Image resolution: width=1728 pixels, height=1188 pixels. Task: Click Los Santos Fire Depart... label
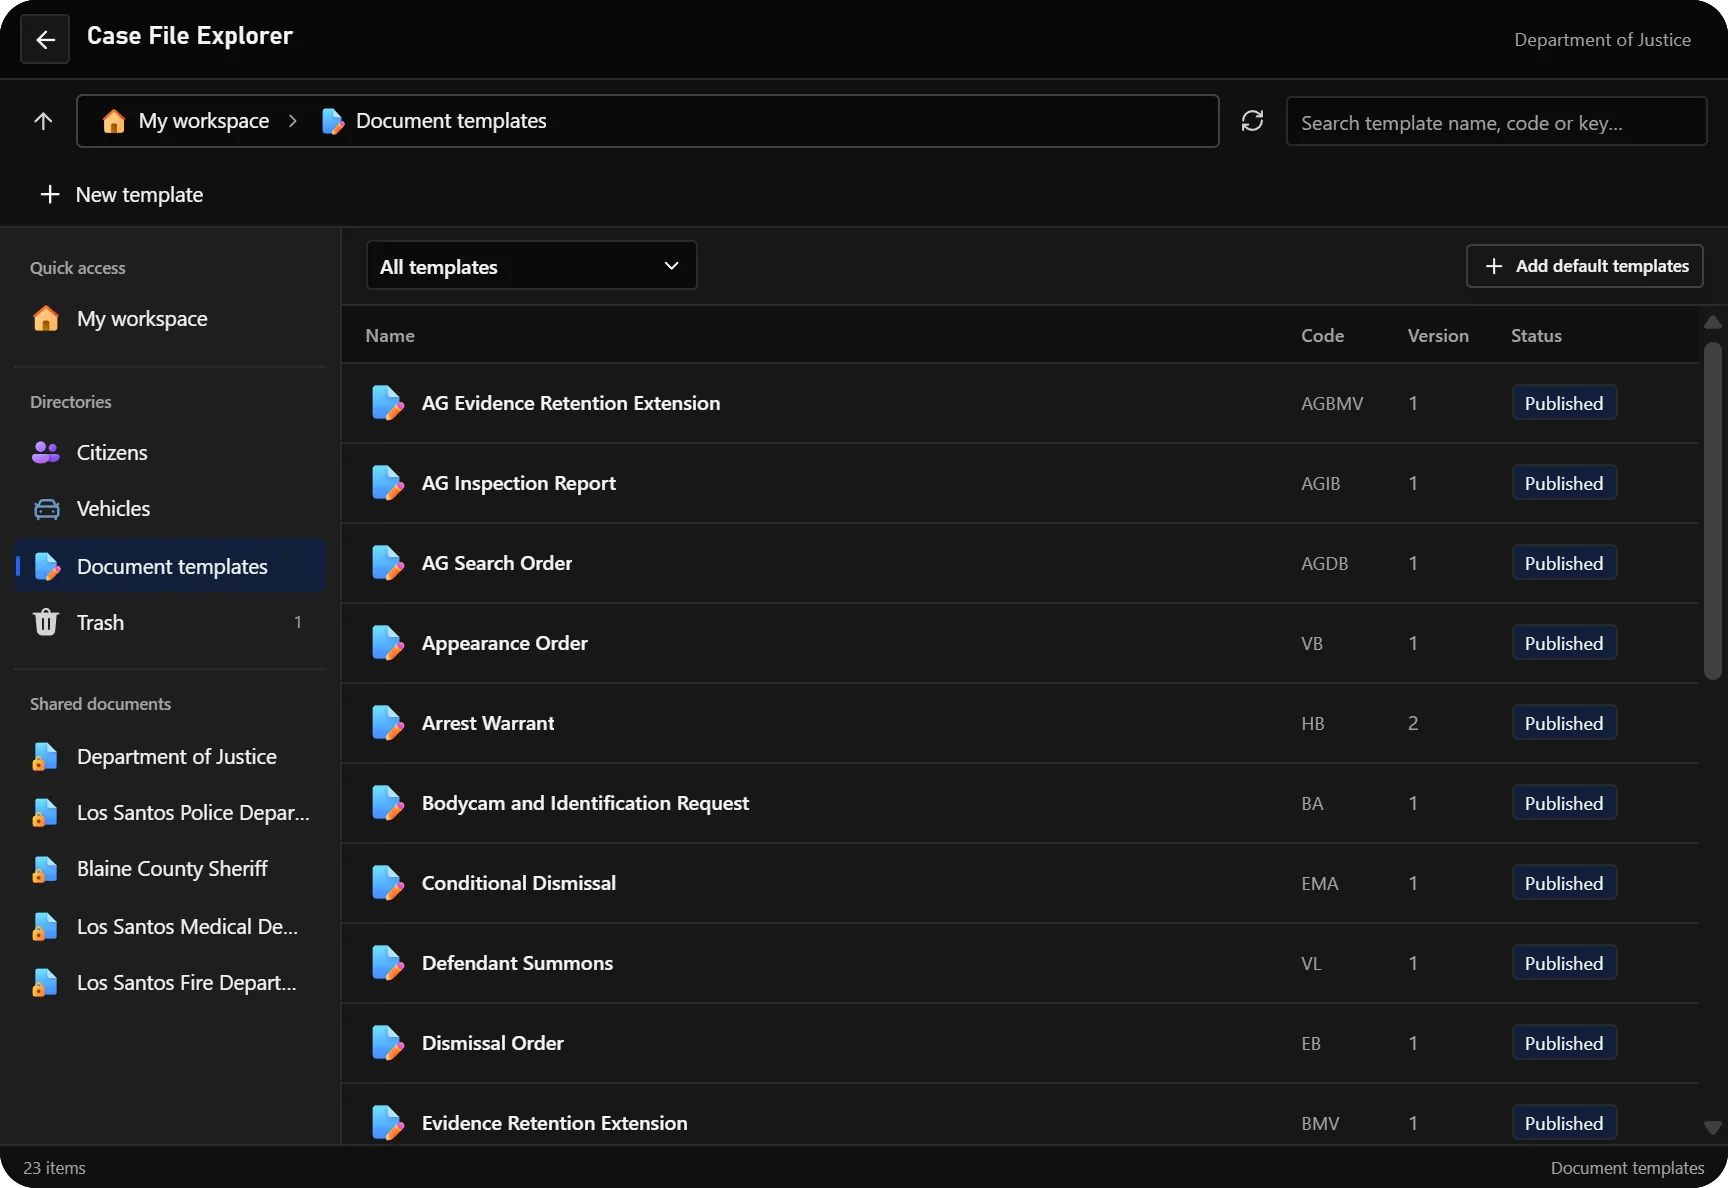tap(187, 983)
